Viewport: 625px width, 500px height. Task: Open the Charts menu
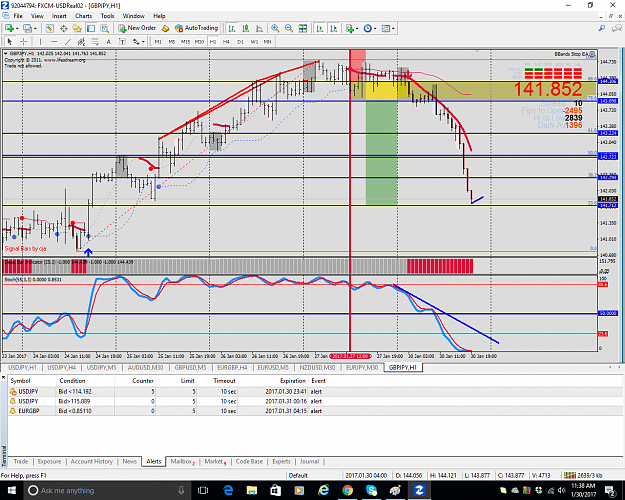coord(83,16)
